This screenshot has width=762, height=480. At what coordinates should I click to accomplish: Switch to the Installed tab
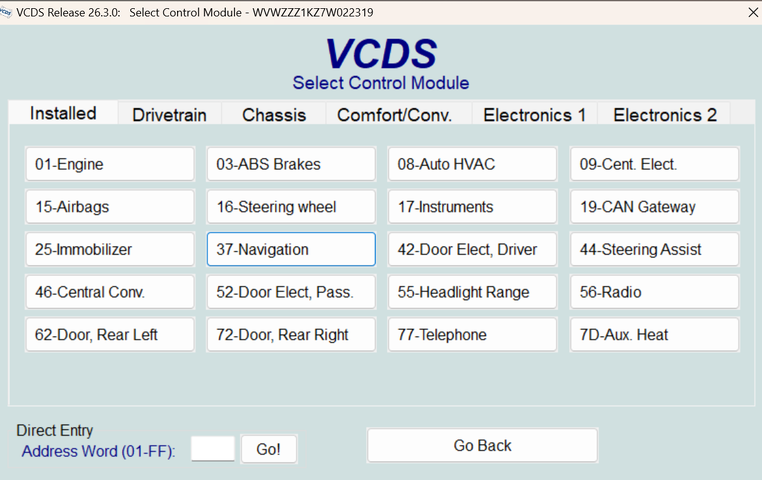(63, 113)
